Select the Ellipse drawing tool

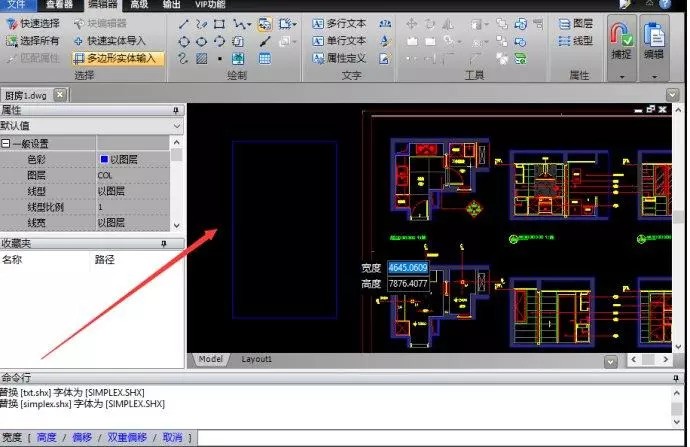point(202,42)
